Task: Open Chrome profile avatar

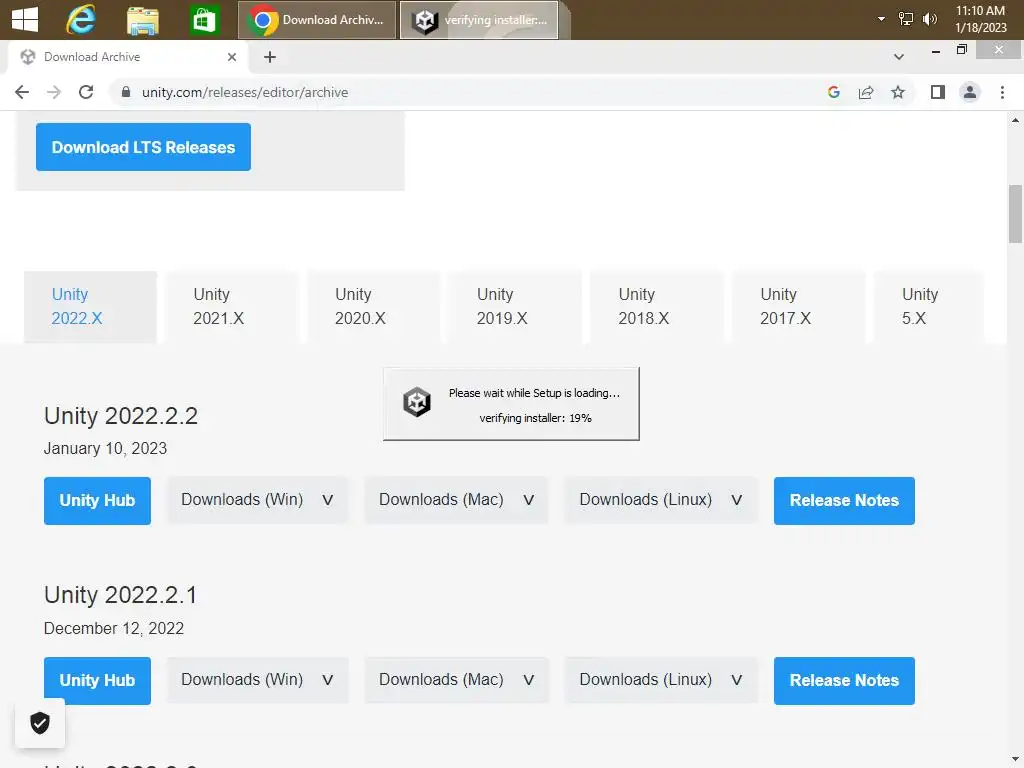Action: pyautogui.click(x=970, y=92)
